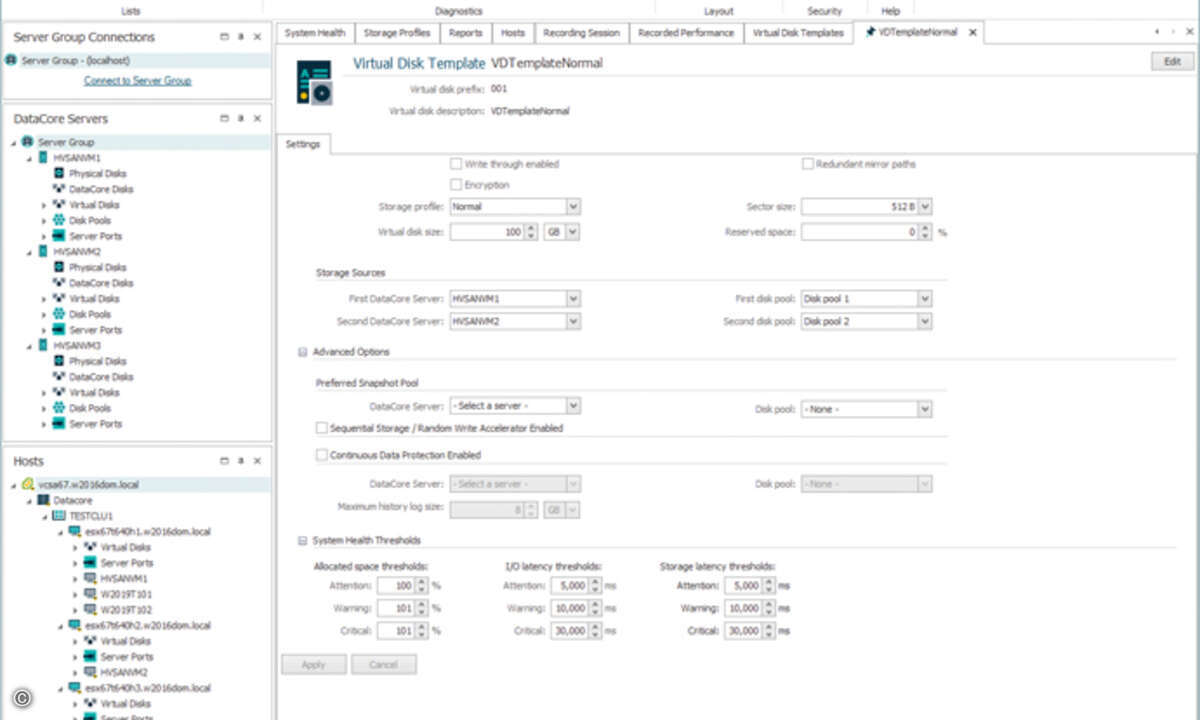Click the Edit button
The height and width of the screenshot is (720, 1200).
[x=1173, y=62]
